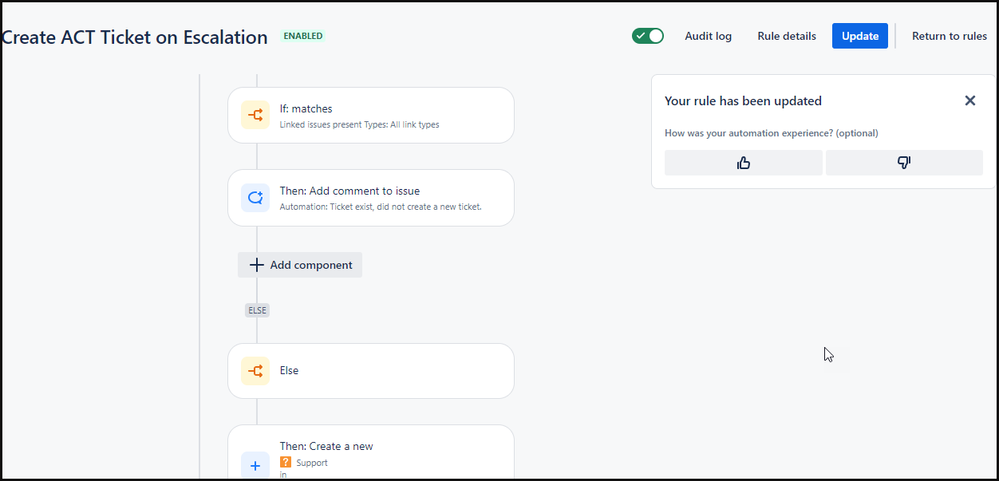This screenshot has height=481, width=999.
Task: Click Add component button
Action: [x=300, y=265]
